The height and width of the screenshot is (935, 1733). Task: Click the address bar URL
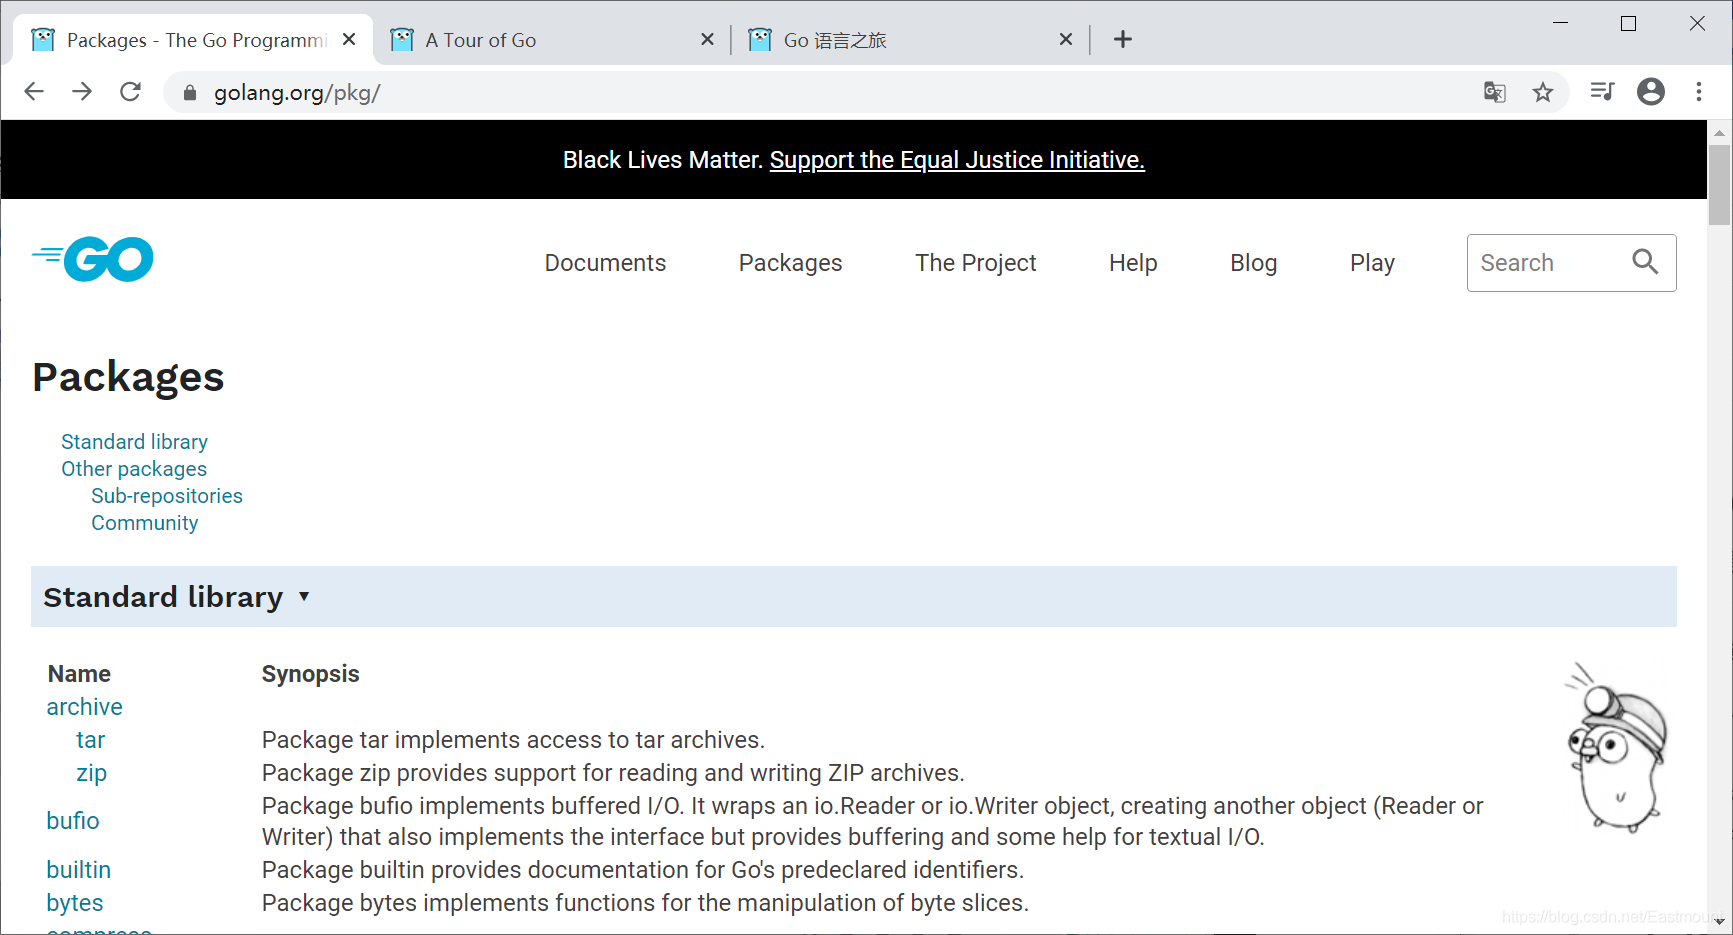(297, 93)
